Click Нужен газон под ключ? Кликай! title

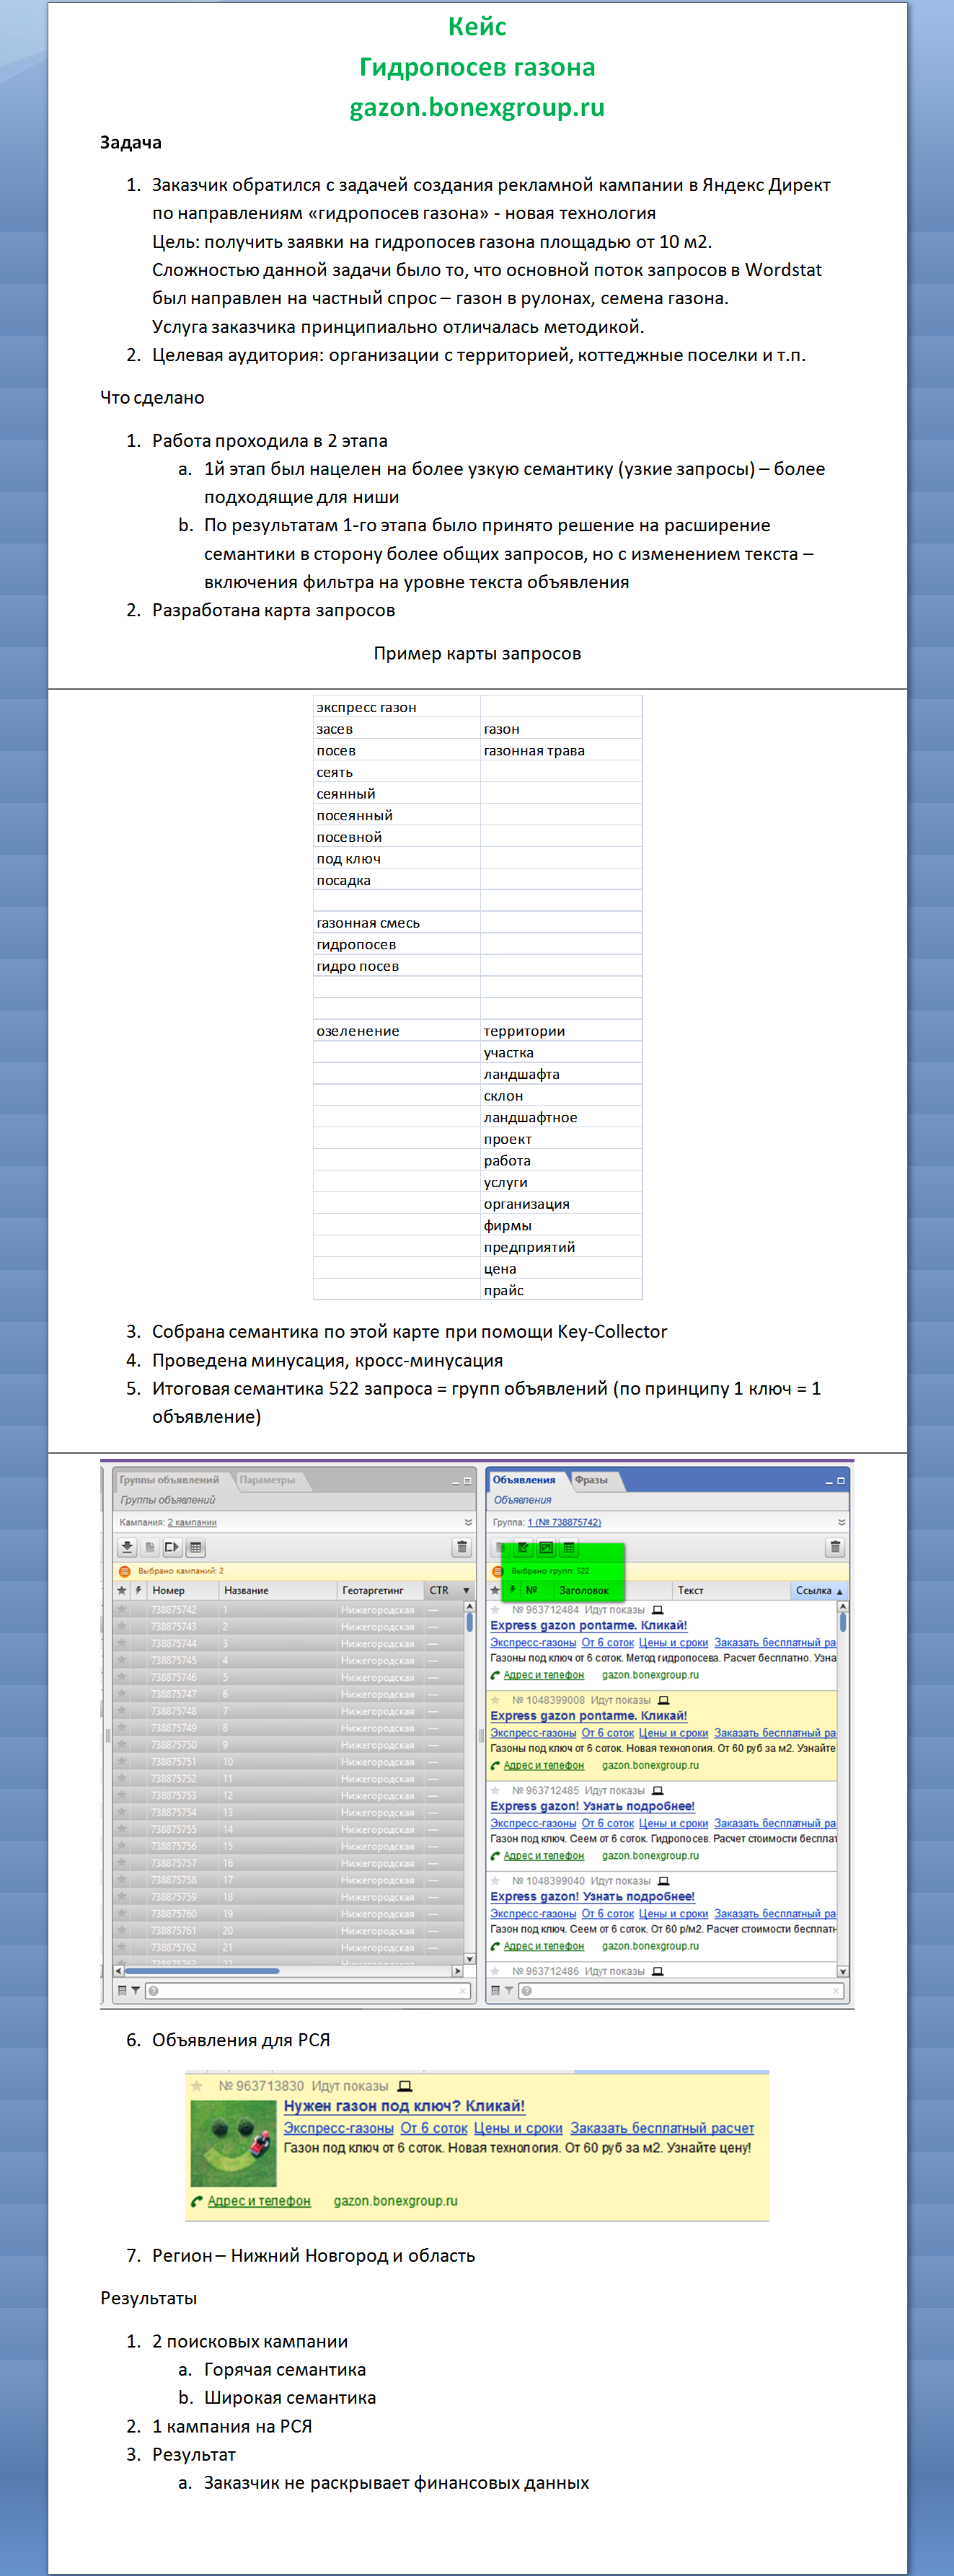coord(404,2106)
